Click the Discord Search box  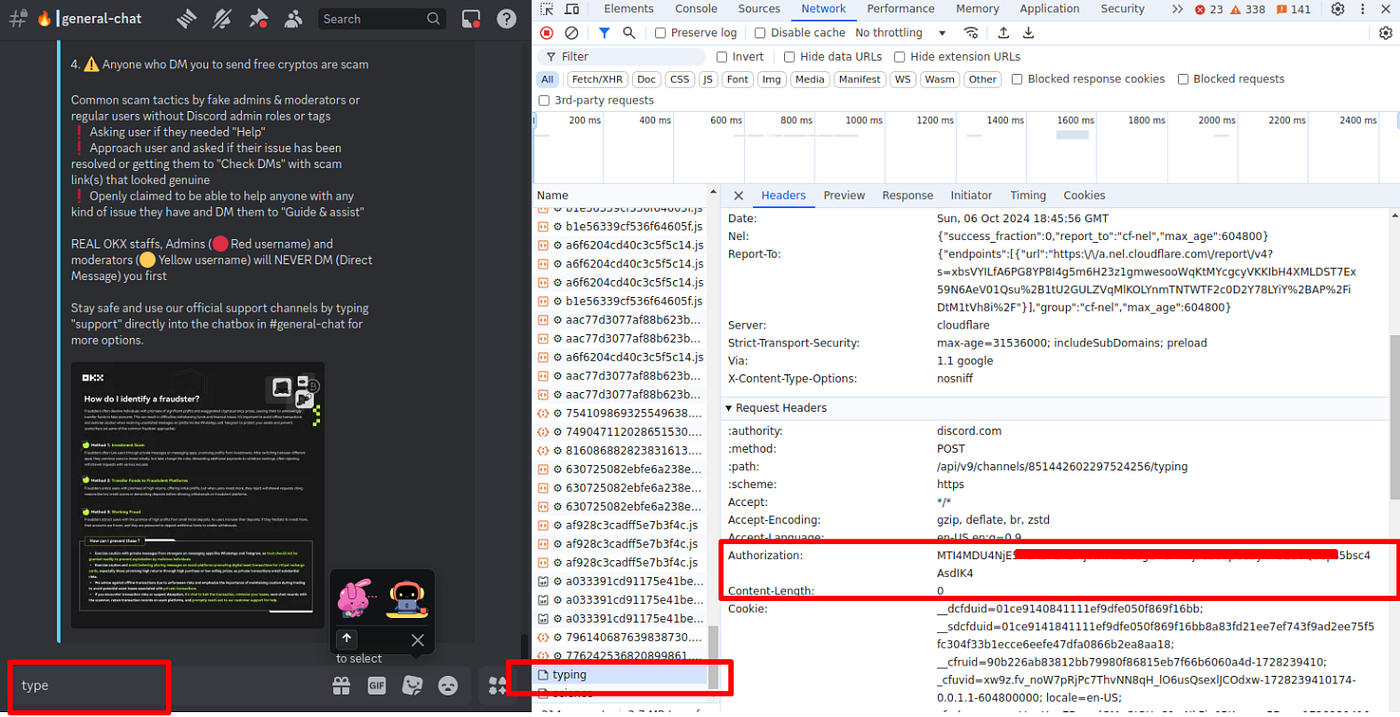point(382,19)
